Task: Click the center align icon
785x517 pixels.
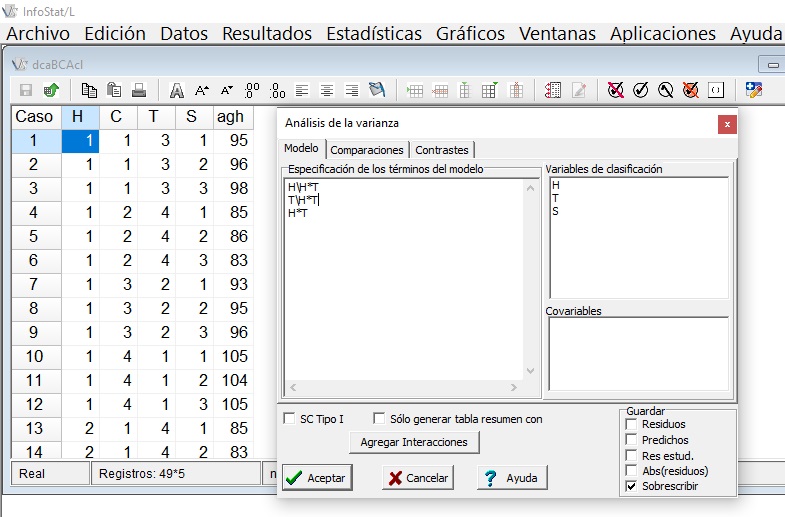Action: pos(326,90)
